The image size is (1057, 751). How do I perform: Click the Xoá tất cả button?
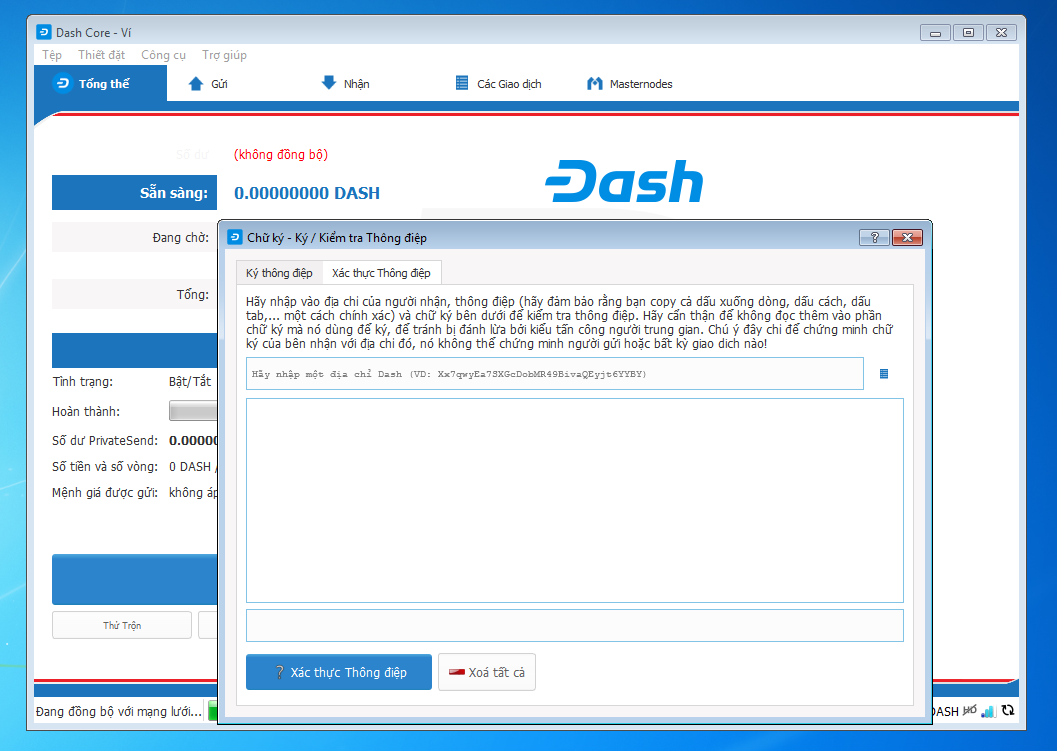[x=487, y=672]
